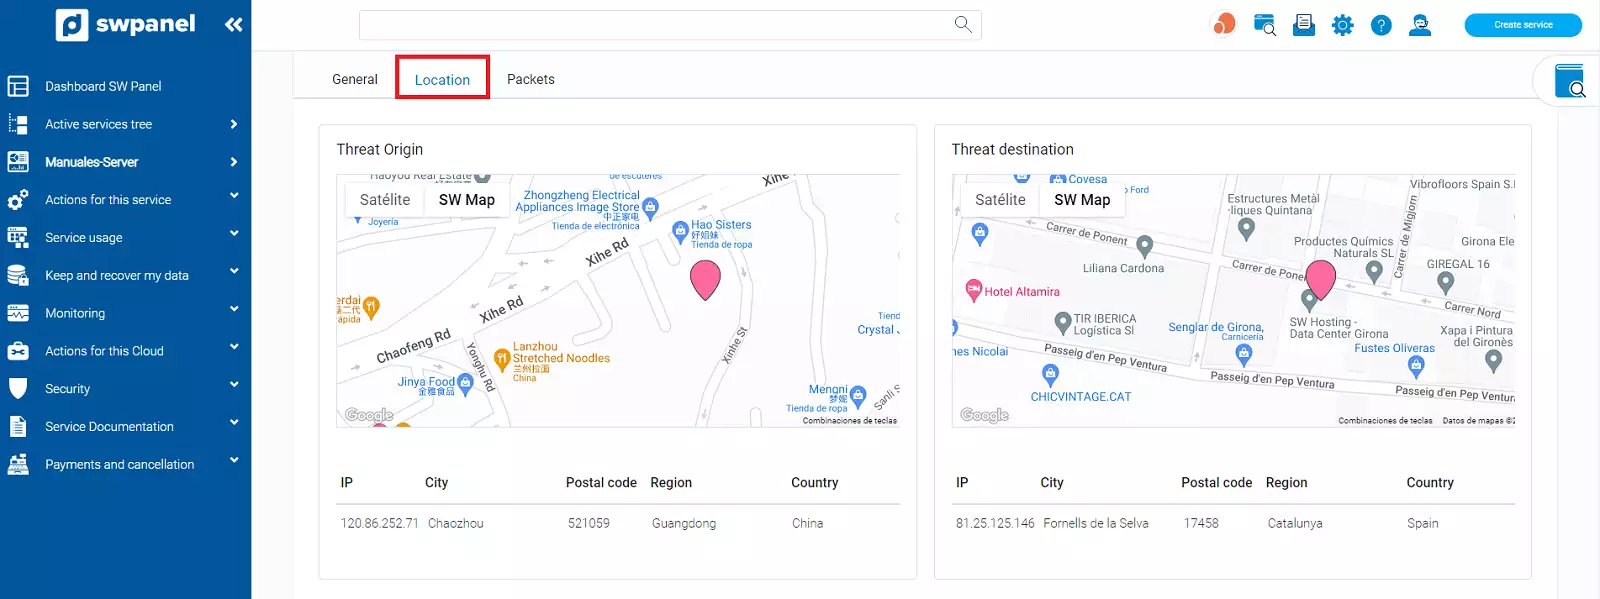Expand the Monitoring sidebar menu
This screenshot has height=599, width=1600.
[x=75, y=313]
